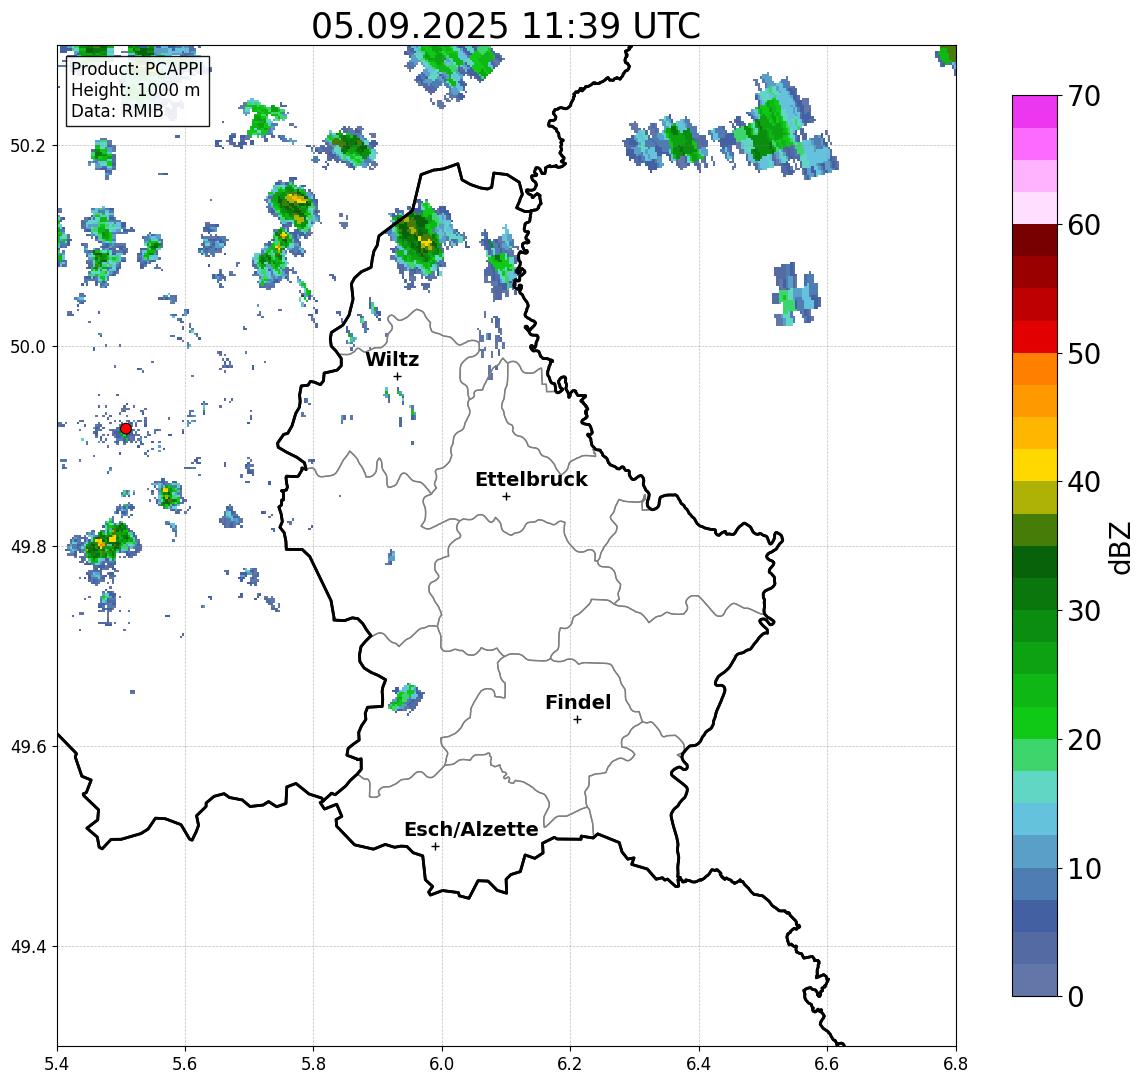
Task: Click the dBZ colorbar axis label
Action: point(1121,546)
